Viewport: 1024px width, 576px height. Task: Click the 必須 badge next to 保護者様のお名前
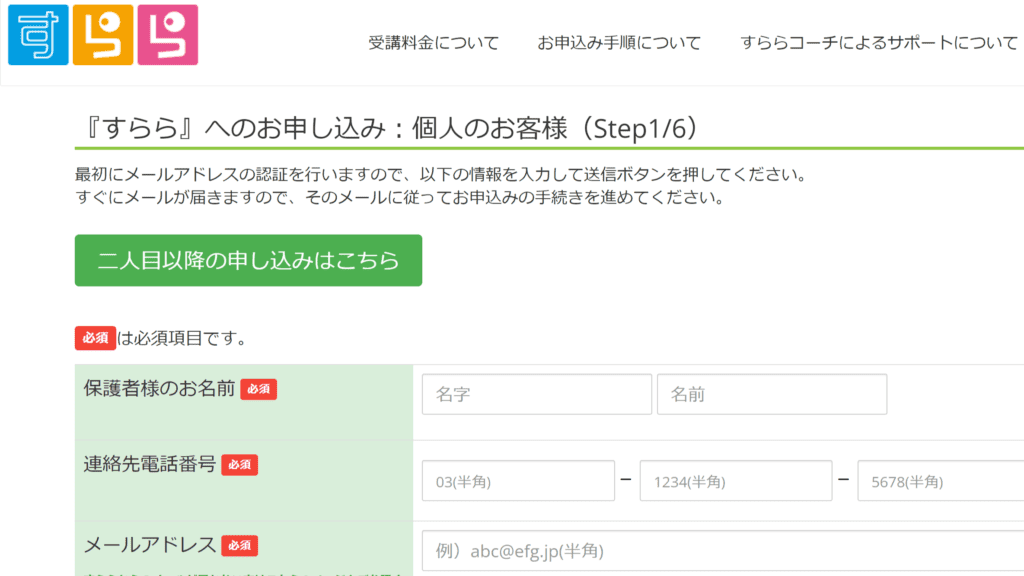259,389
